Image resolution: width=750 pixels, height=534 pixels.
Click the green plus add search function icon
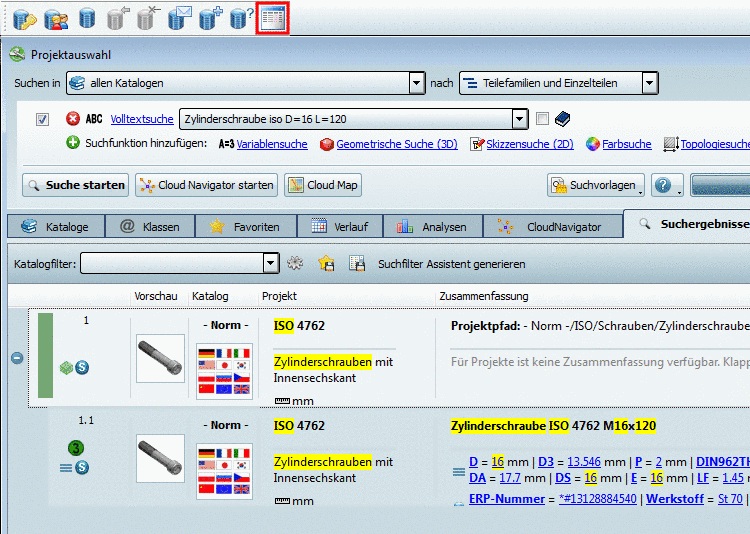(x=73, y=142)
